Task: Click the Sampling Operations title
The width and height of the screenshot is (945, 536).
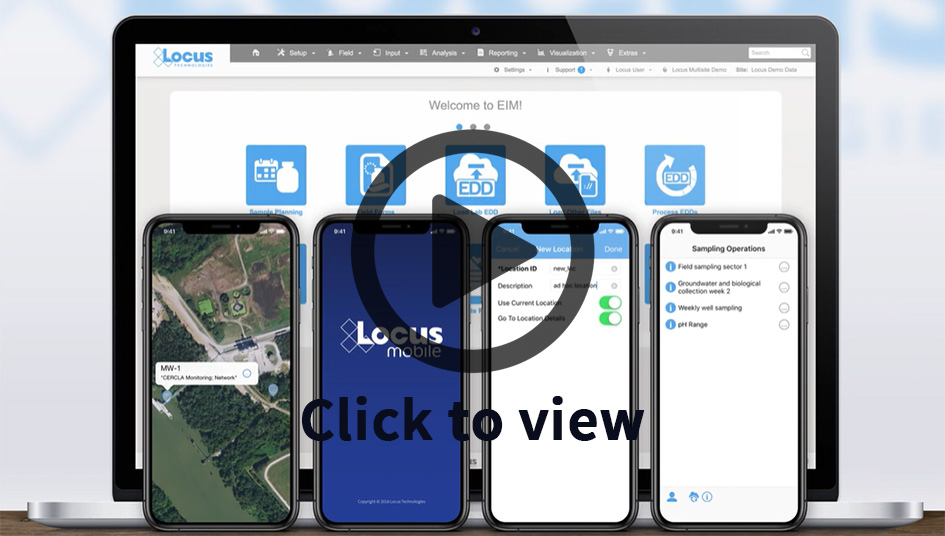Action: (728, 248)
